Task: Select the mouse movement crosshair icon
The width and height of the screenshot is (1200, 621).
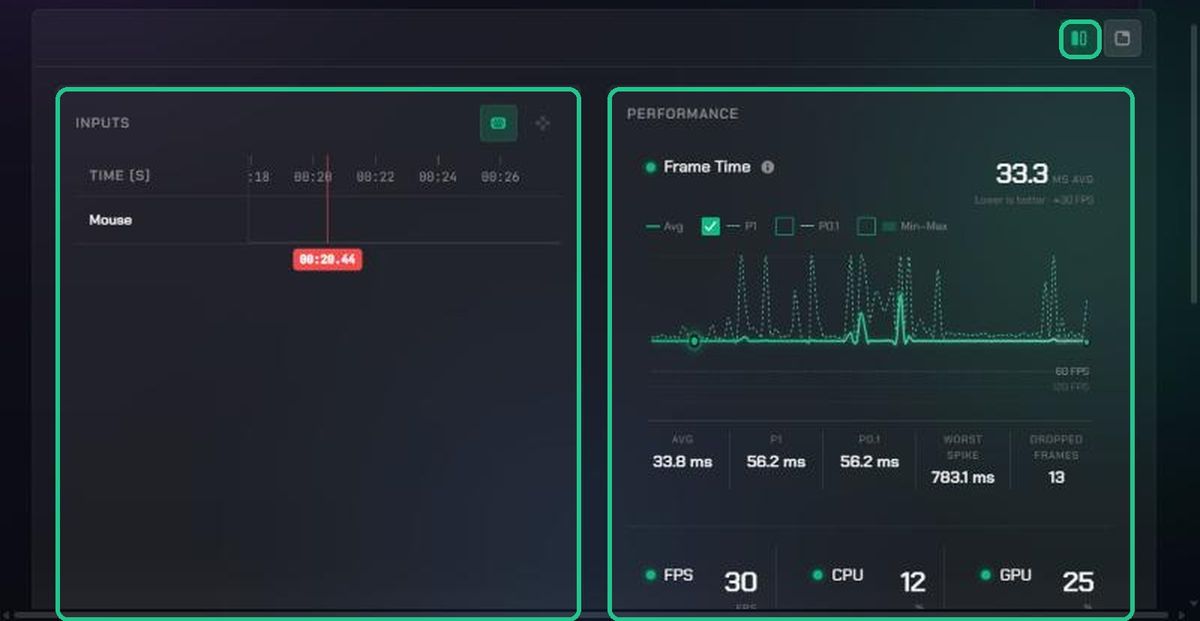Action: point(542,123)
